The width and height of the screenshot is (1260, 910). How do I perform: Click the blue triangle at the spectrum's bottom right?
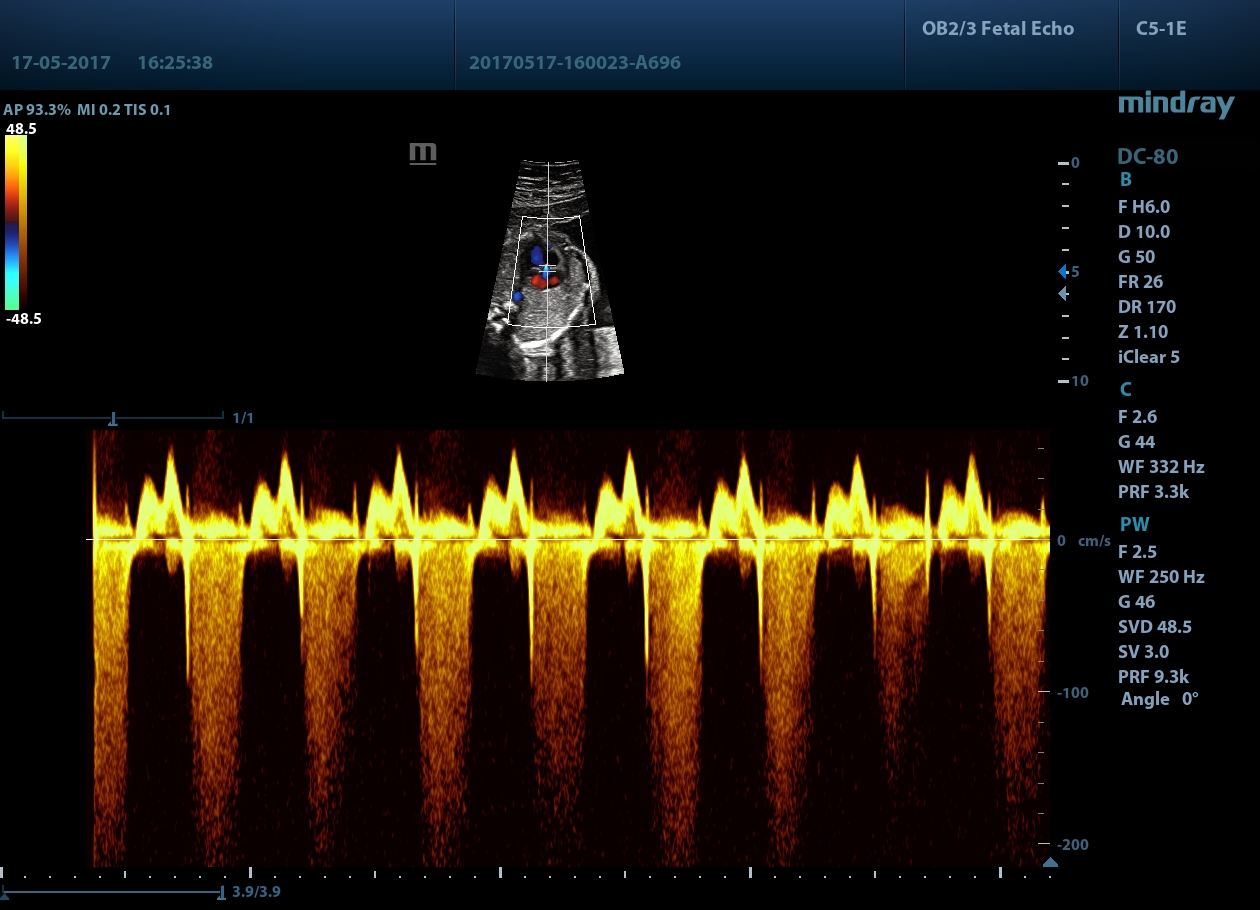(x=1050, y=862)
